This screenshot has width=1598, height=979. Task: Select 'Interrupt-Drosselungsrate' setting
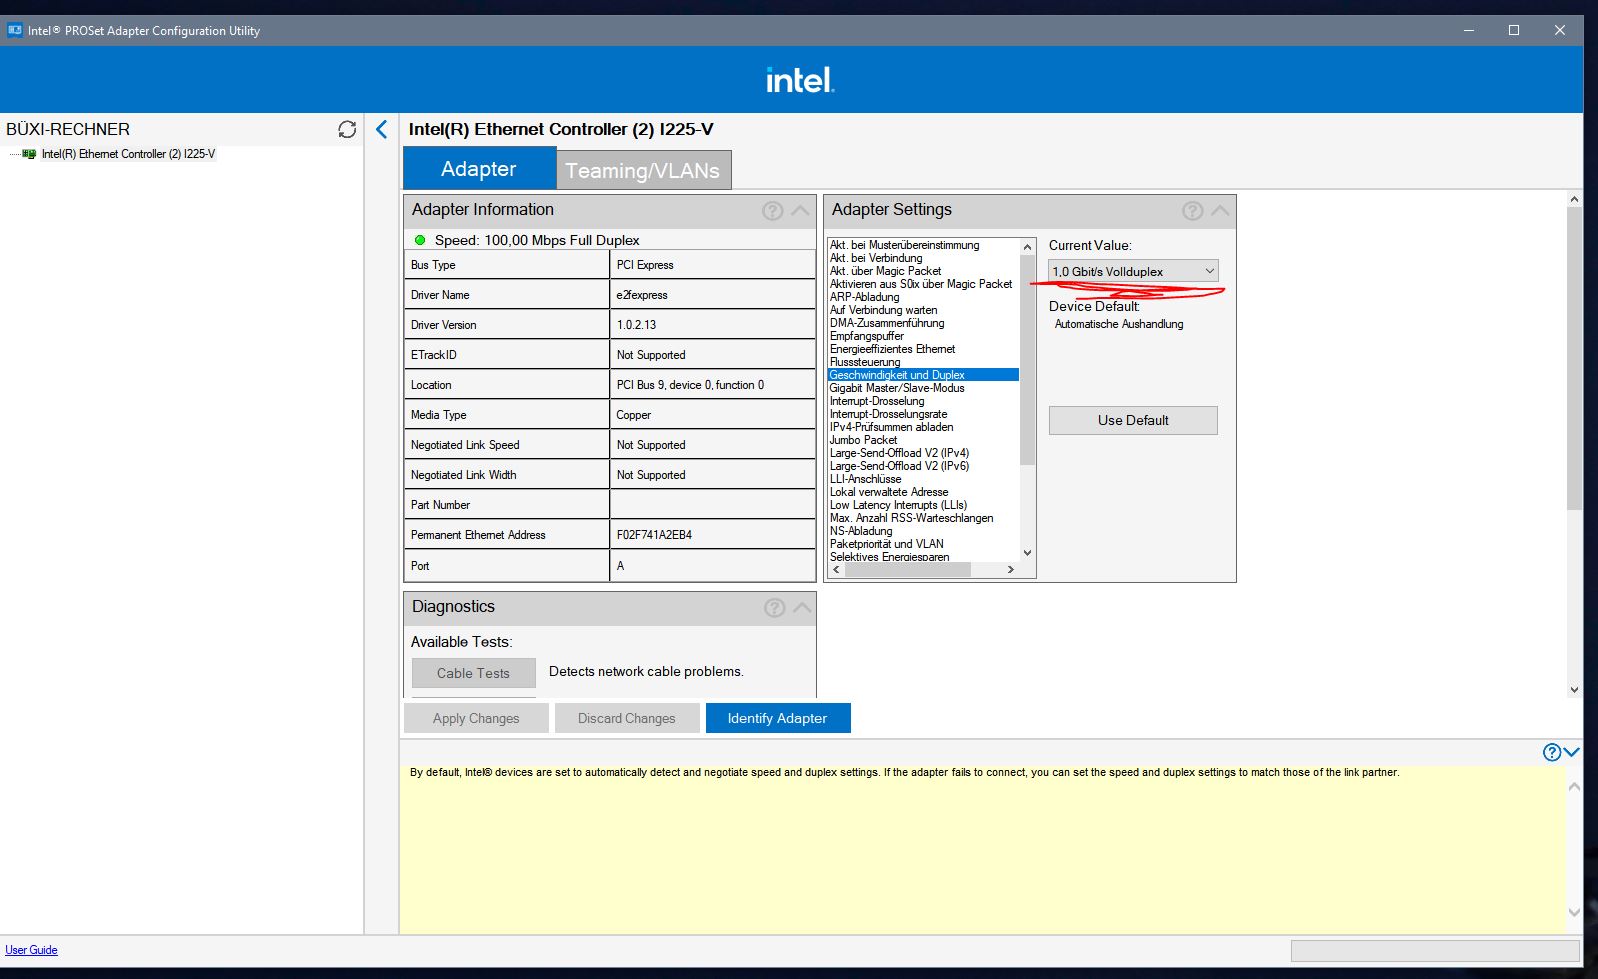click(x=888, y=414)
